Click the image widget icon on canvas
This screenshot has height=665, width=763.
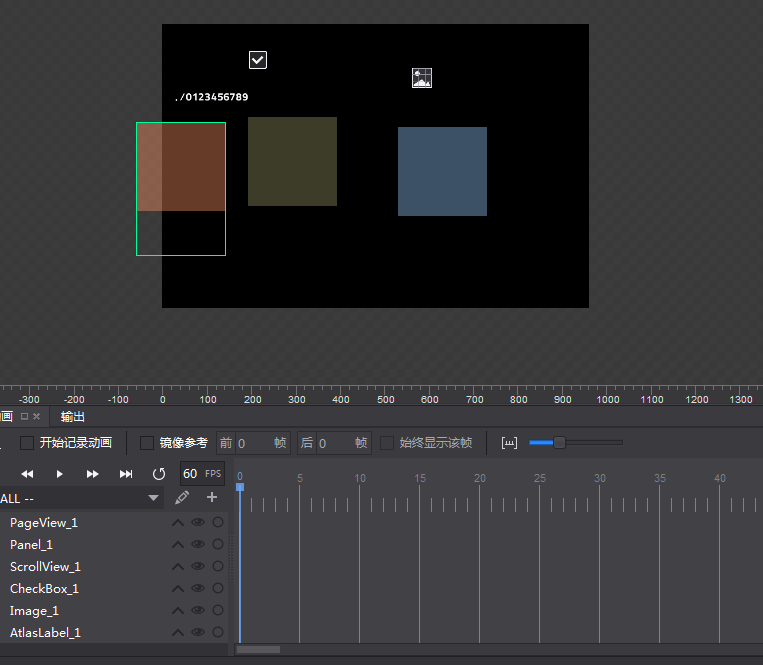coord(422,78)
